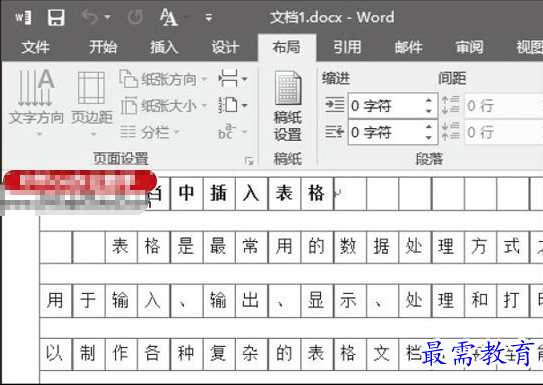
Task: Open the 文件 tab
Action: [x=35, y=47]
